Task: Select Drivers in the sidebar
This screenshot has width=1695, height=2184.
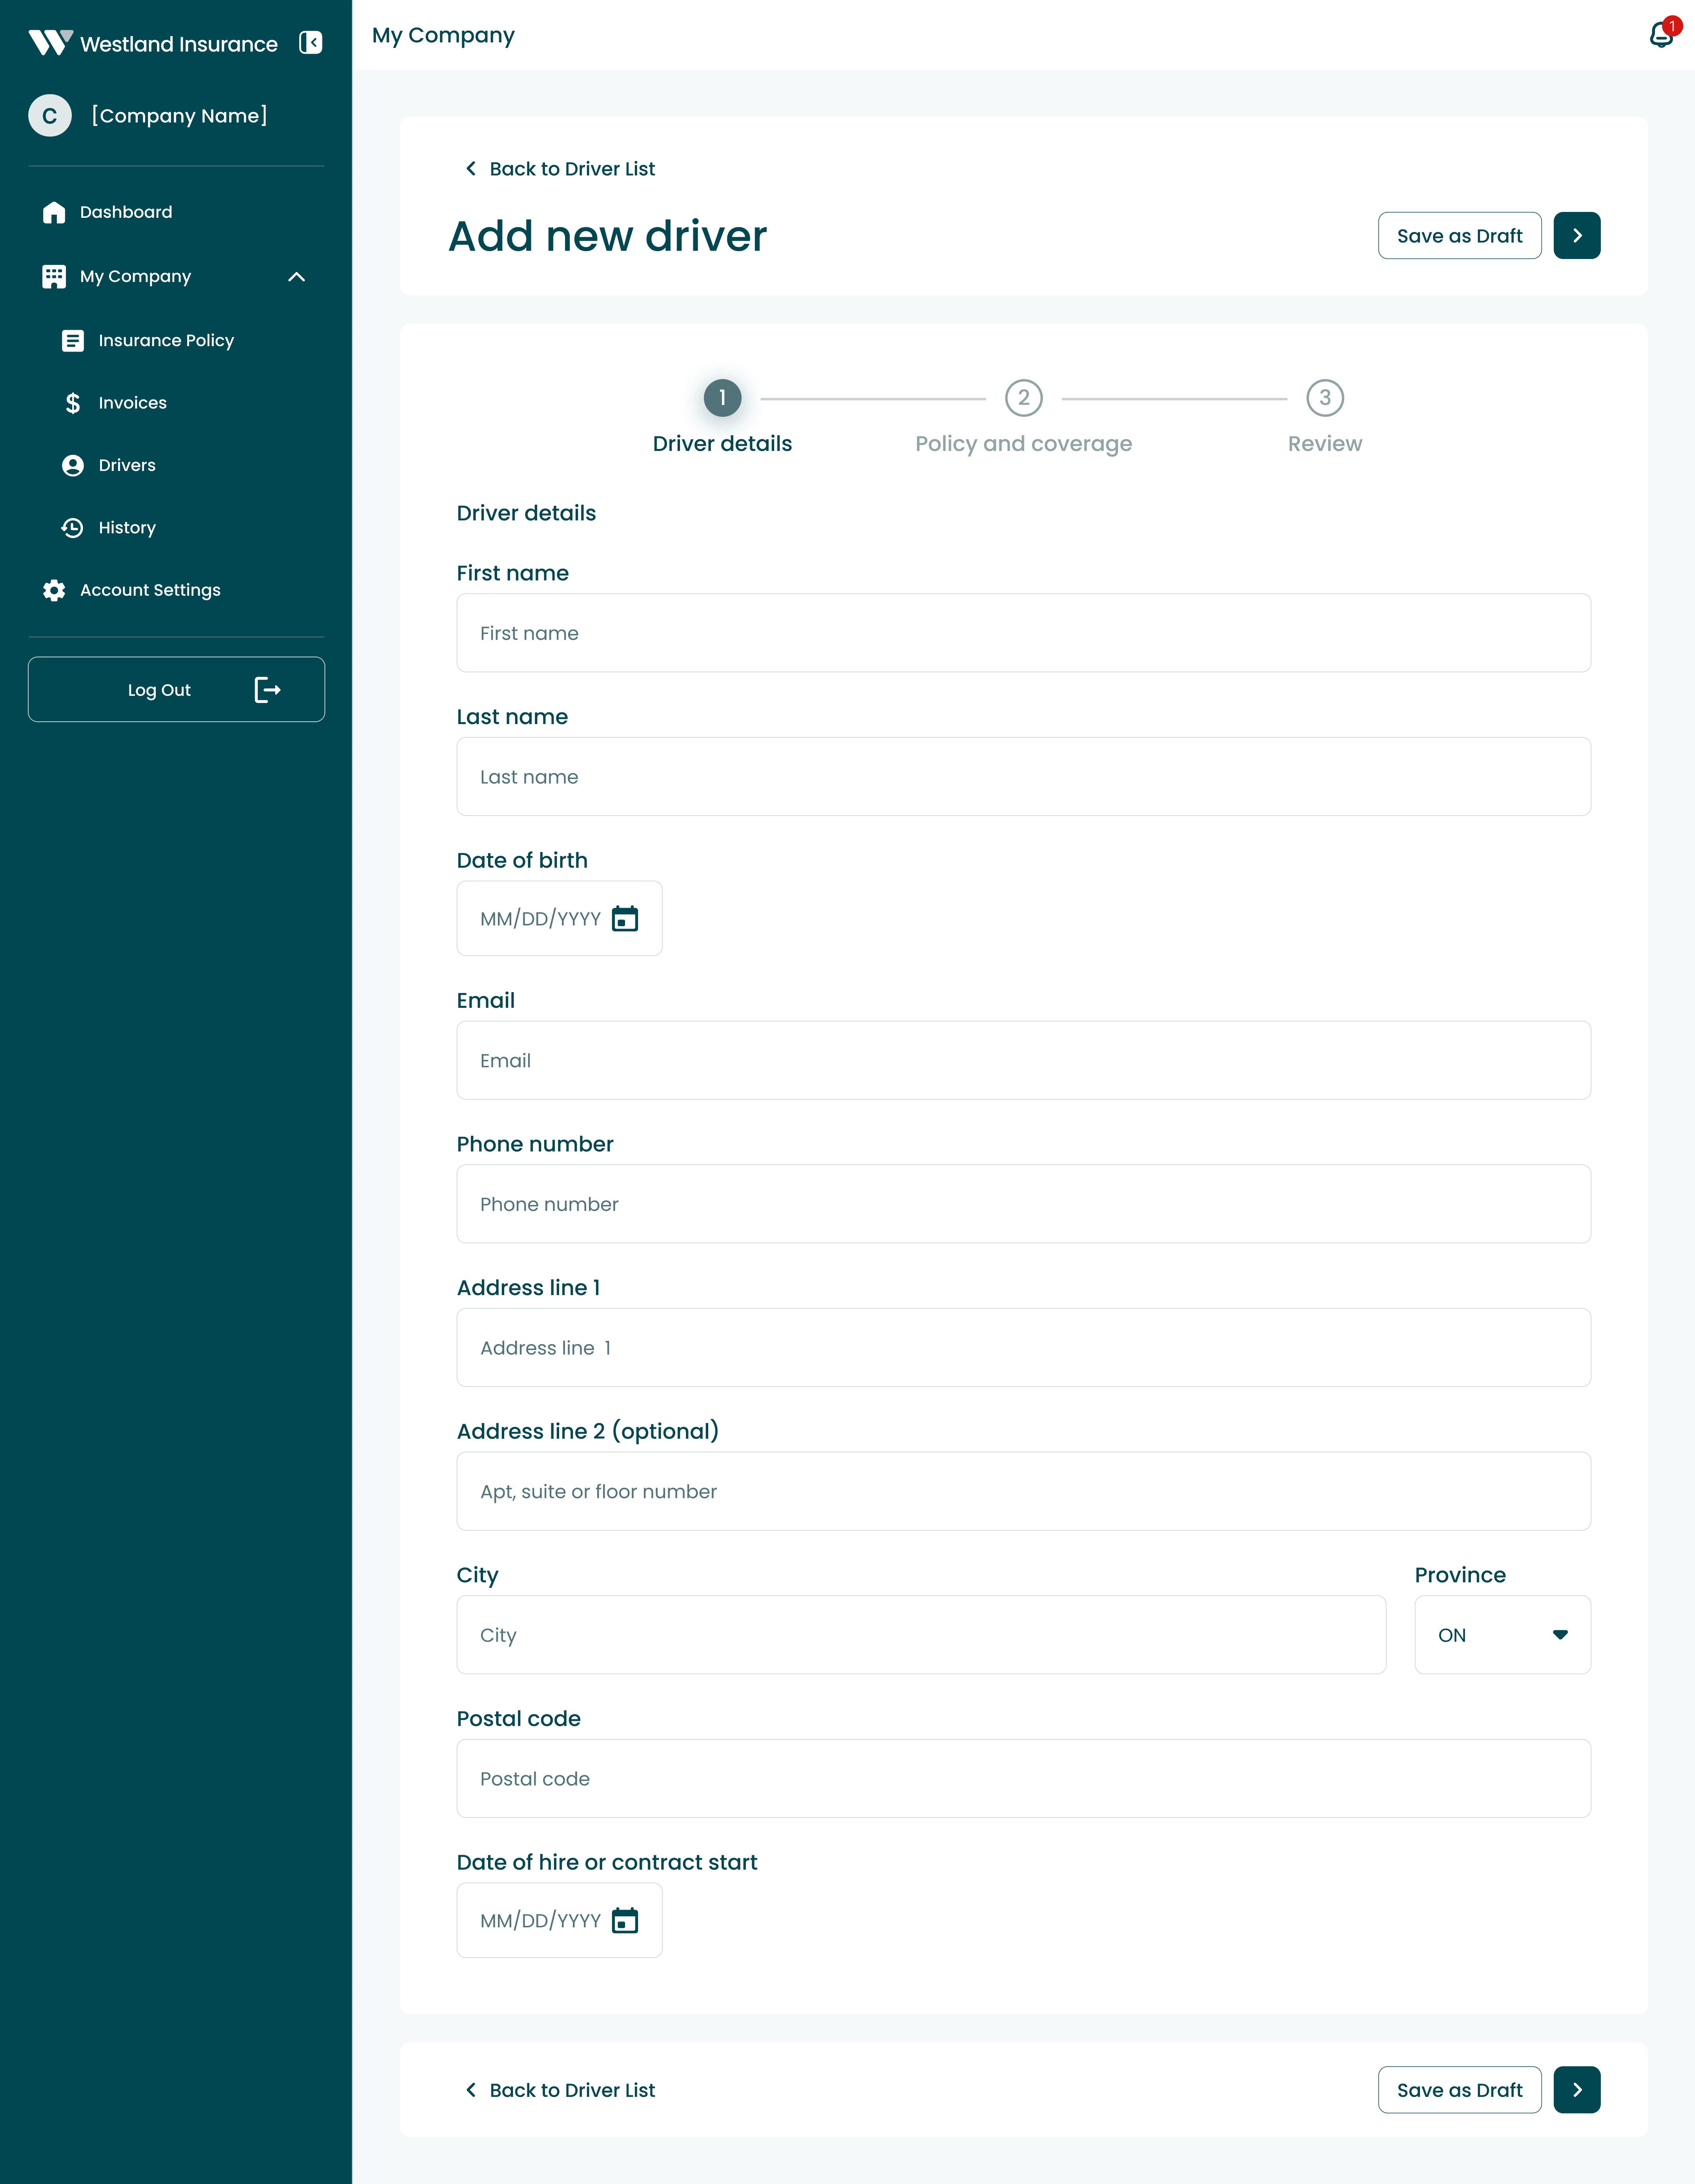Action: point(127,465)
